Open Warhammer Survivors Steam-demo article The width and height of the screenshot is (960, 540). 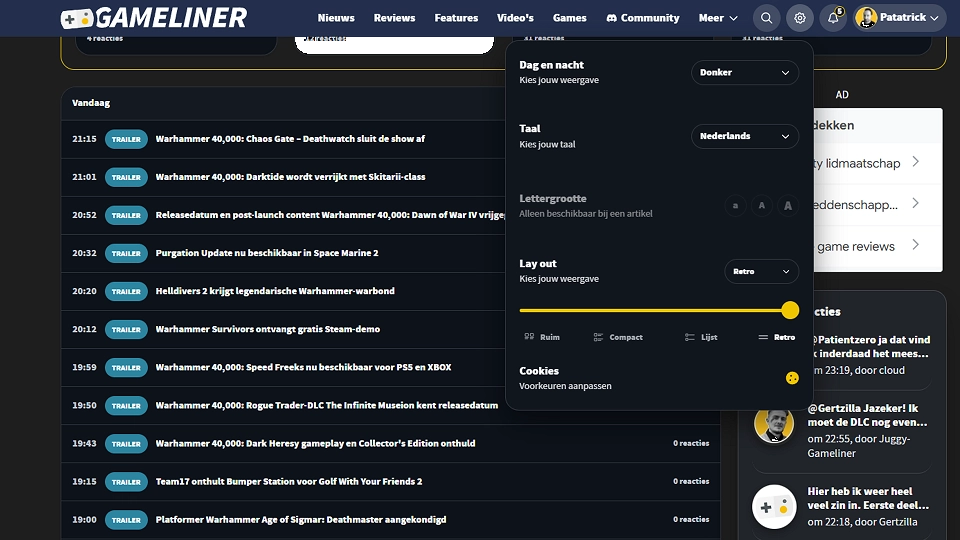click(x=268, y=329)
